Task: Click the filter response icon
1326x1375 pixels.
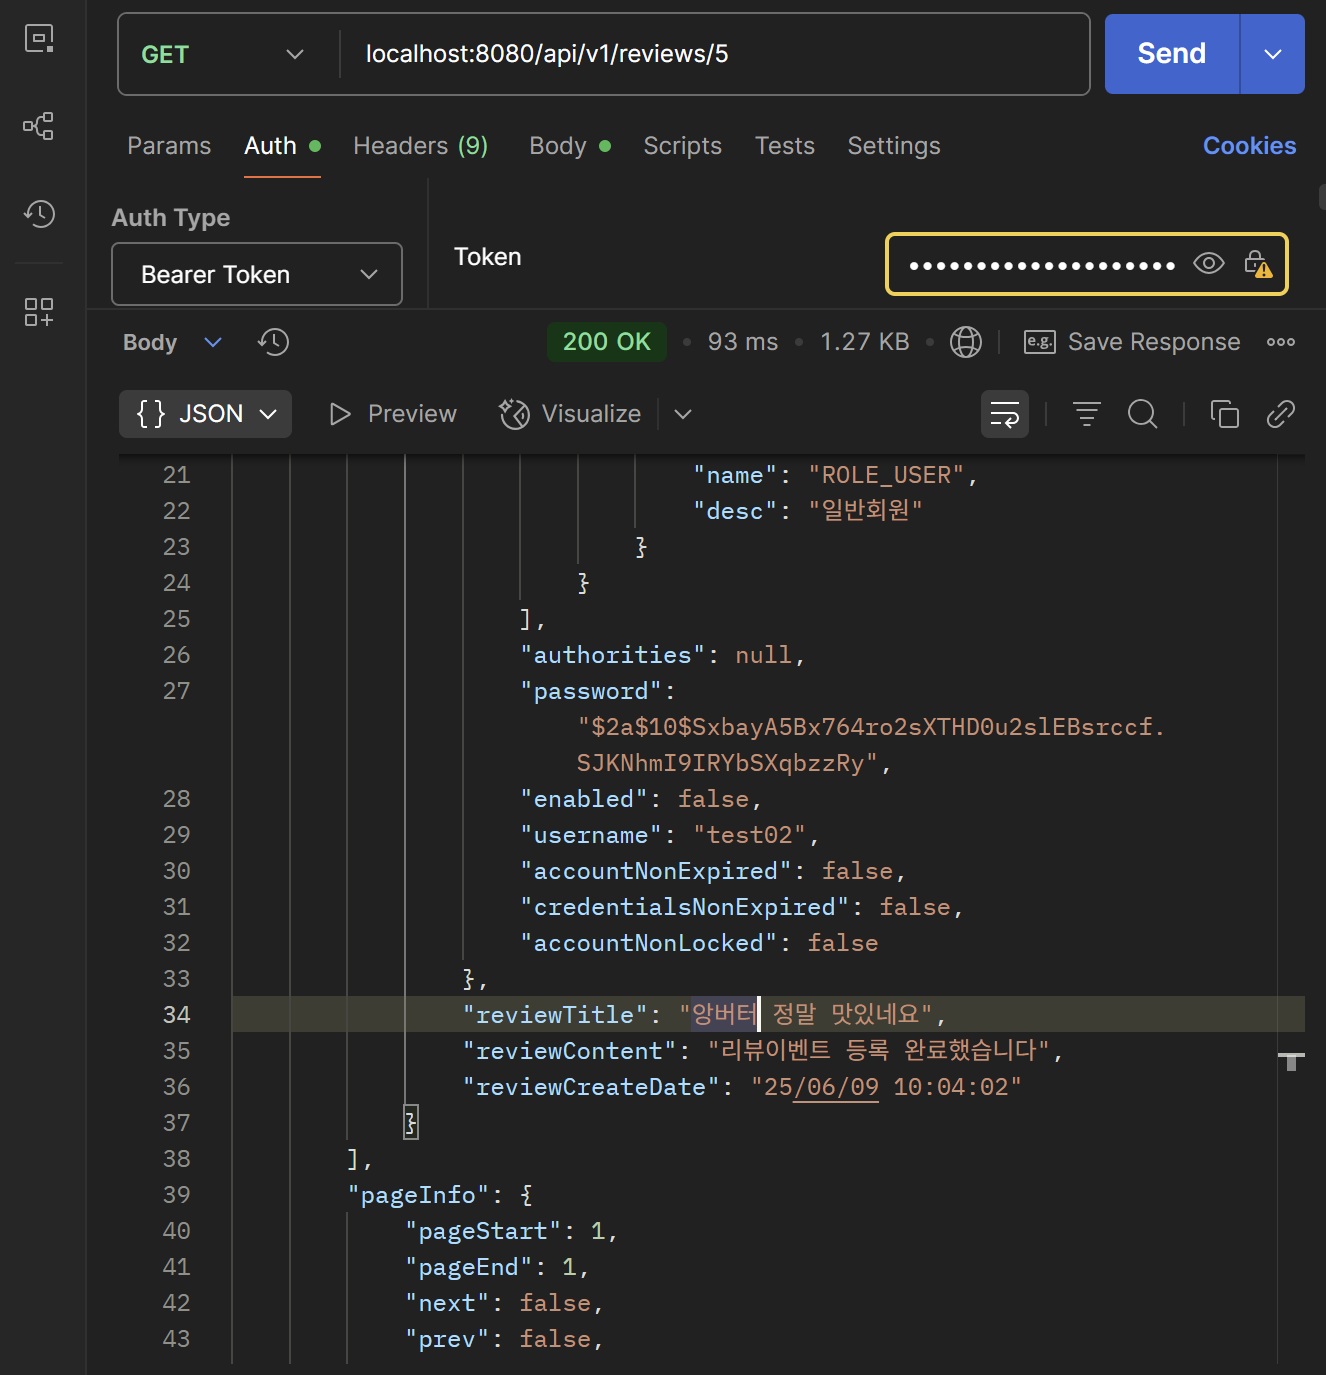Action: click(1087, 414)
